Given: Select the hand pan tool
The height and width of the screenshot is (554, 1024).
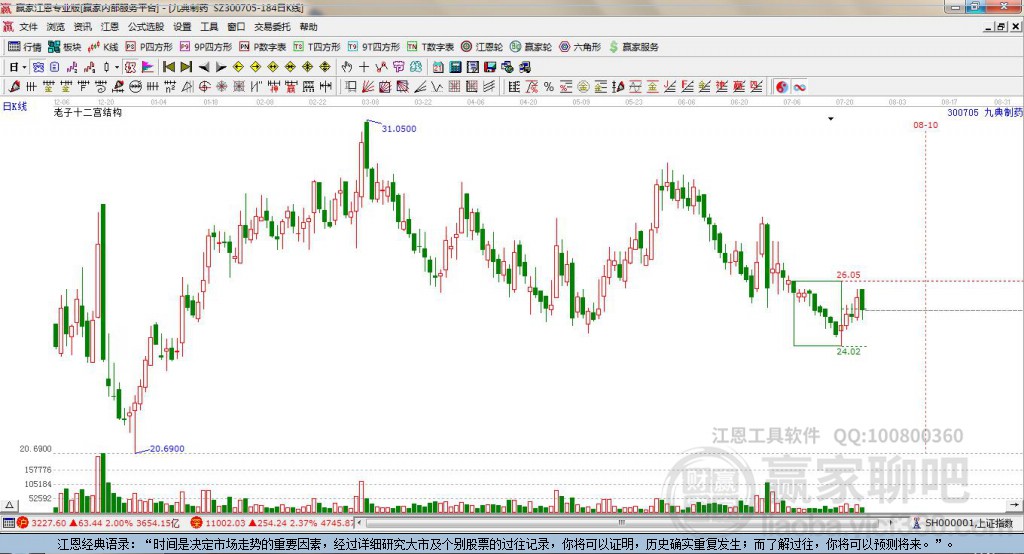Looking at the screenshot, I should 347,67.
